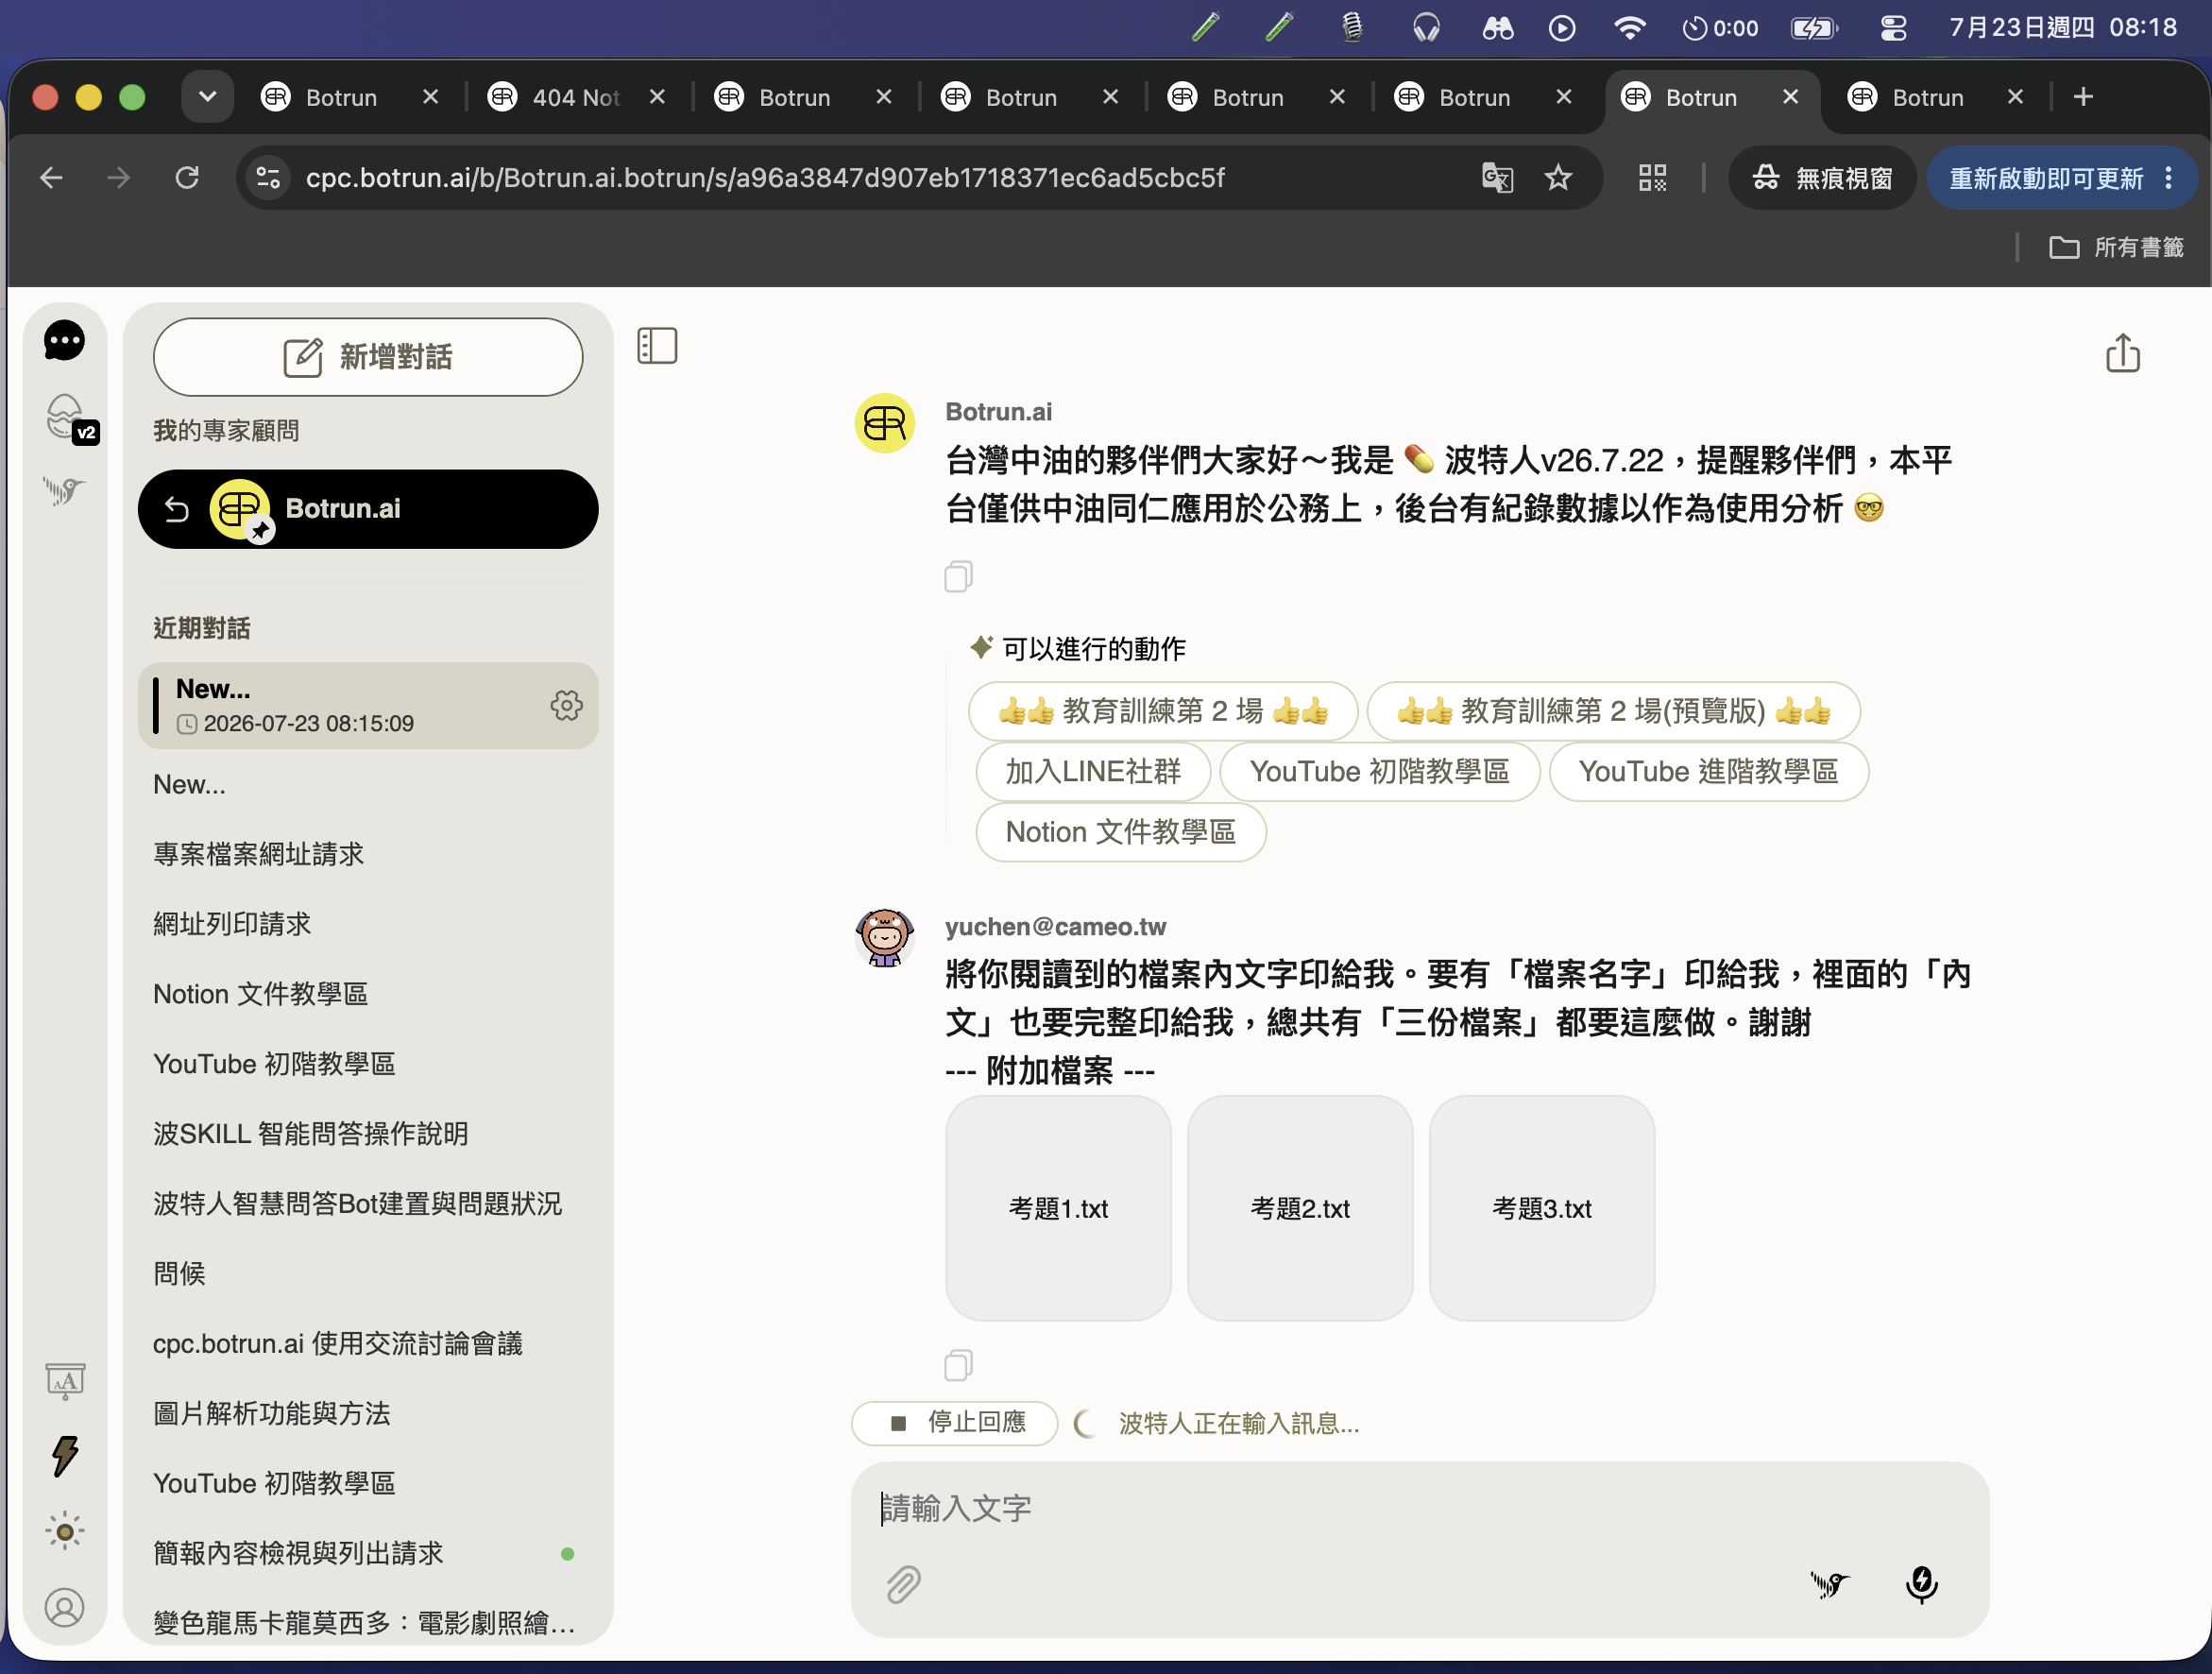Open a new browser tab

[2083, 97]
